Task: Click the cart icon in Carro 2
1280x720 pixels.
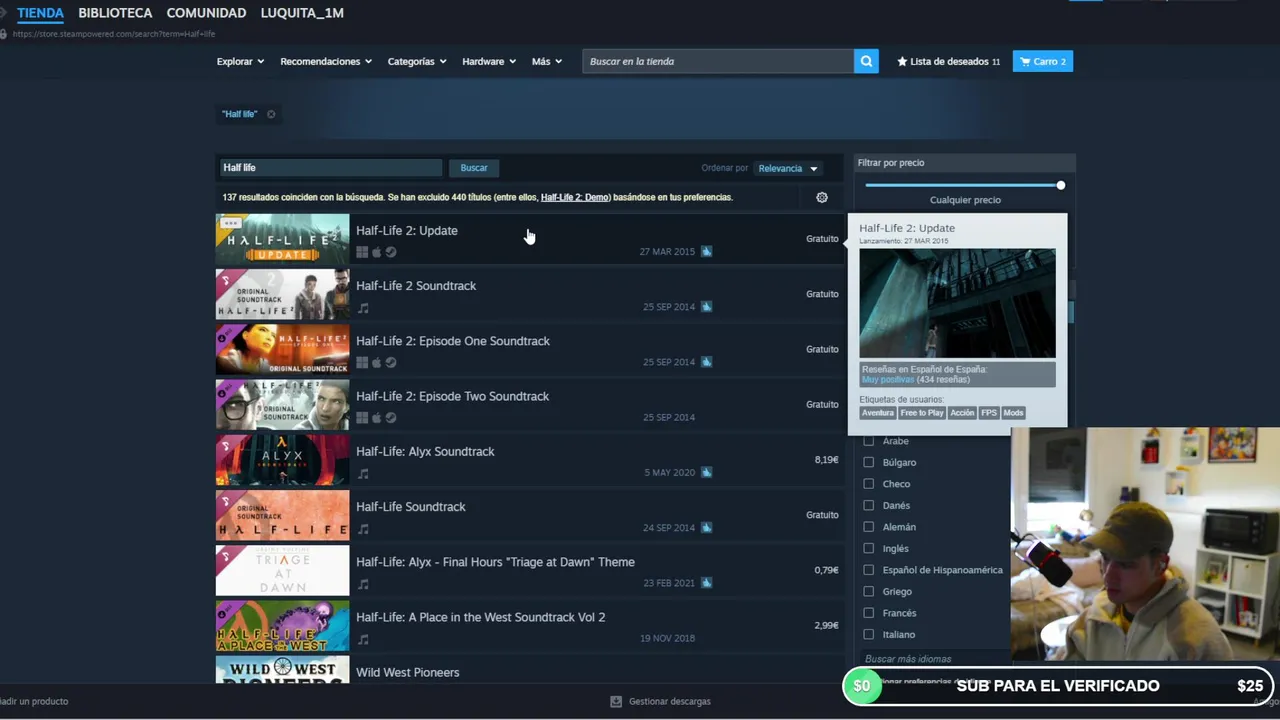Action: [1024, 61]
